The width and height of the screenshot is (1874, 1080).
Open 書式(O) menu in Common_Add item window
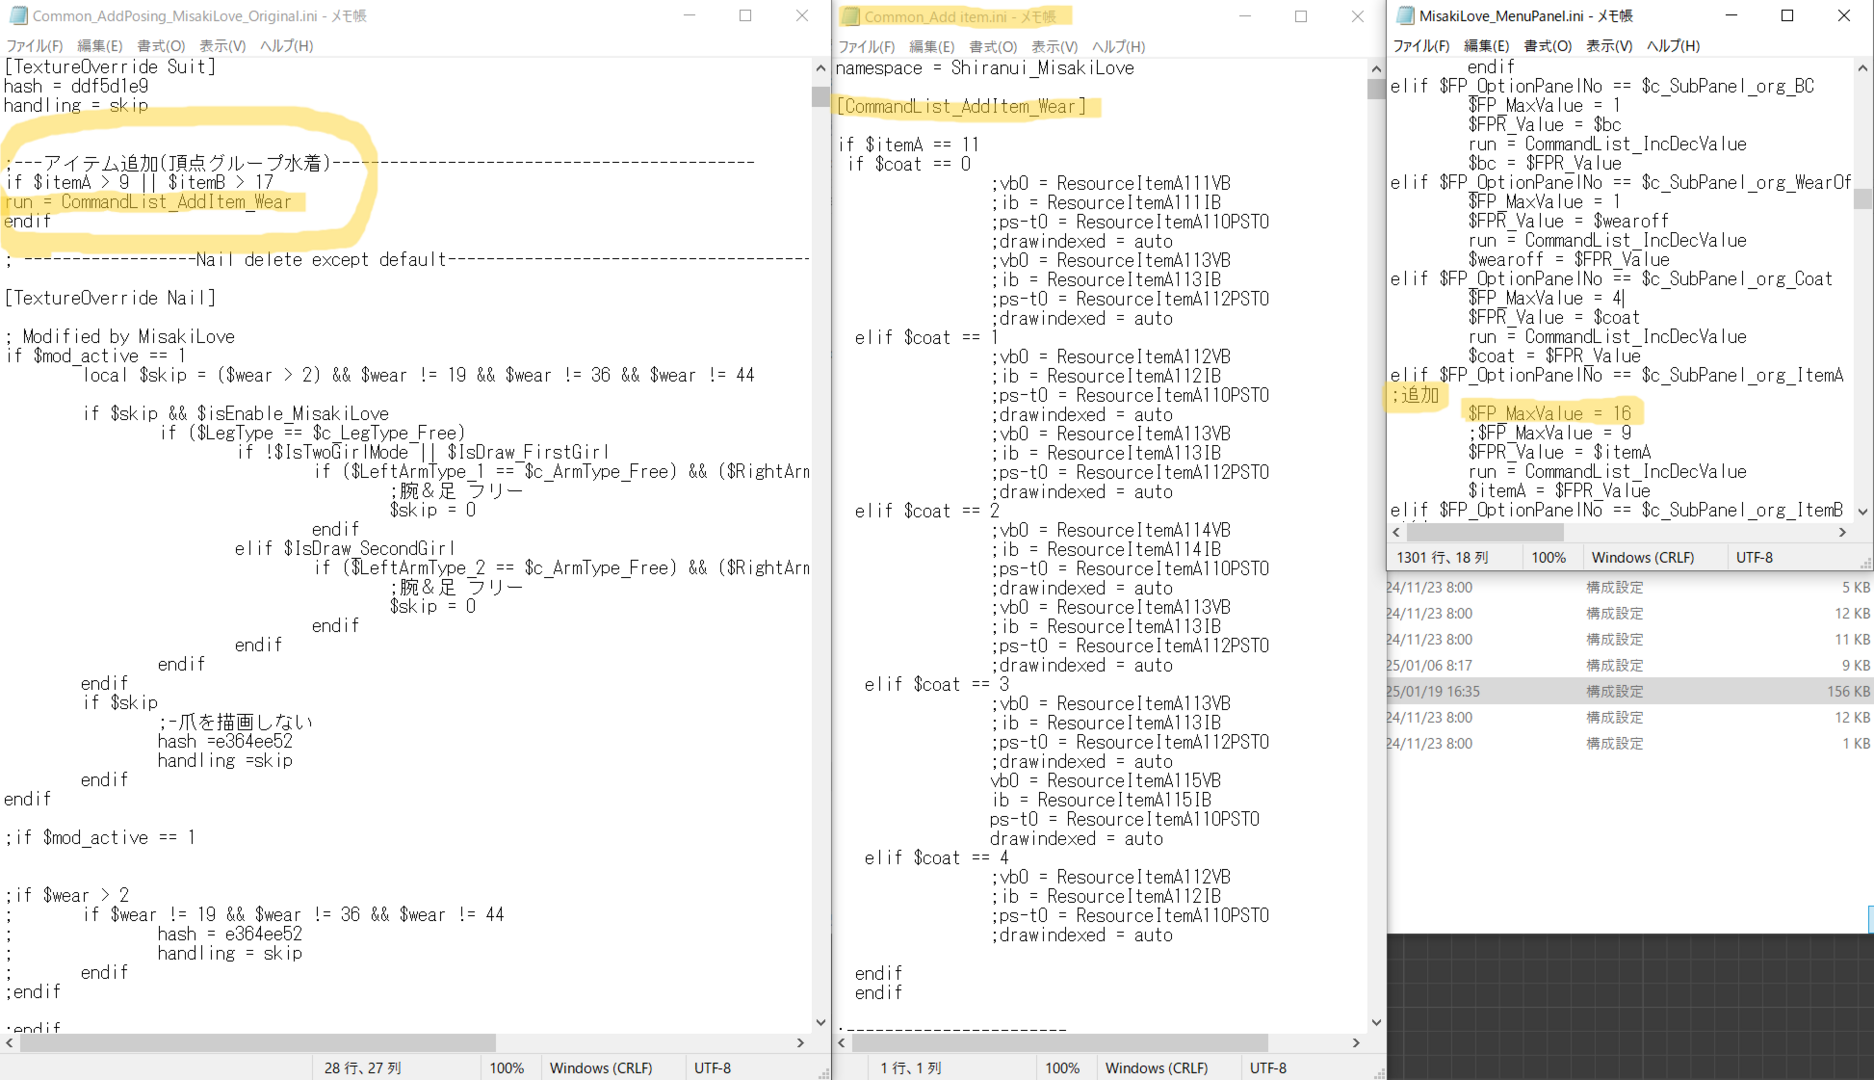(x=992, y=47)
